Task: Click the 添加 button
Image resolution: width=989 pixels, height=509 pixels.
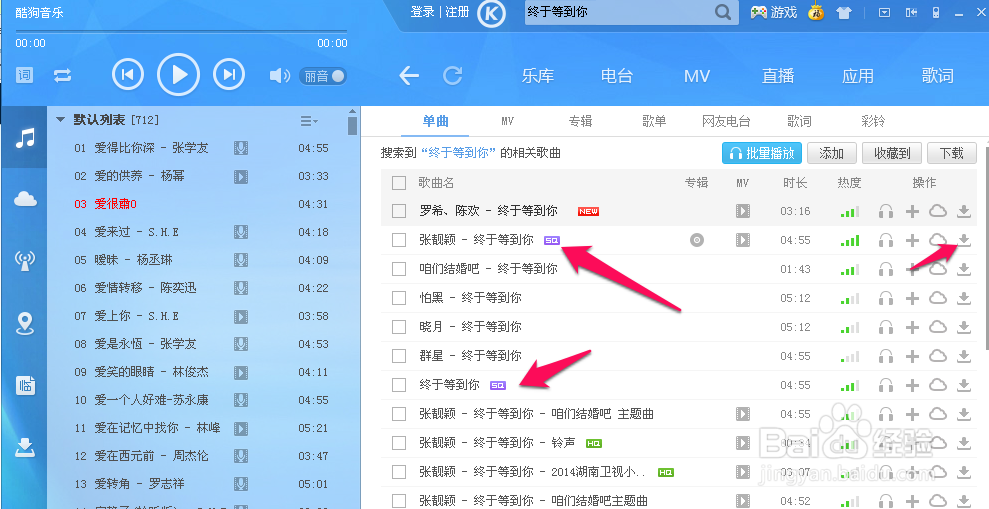Action: click(x=831, y=153)
